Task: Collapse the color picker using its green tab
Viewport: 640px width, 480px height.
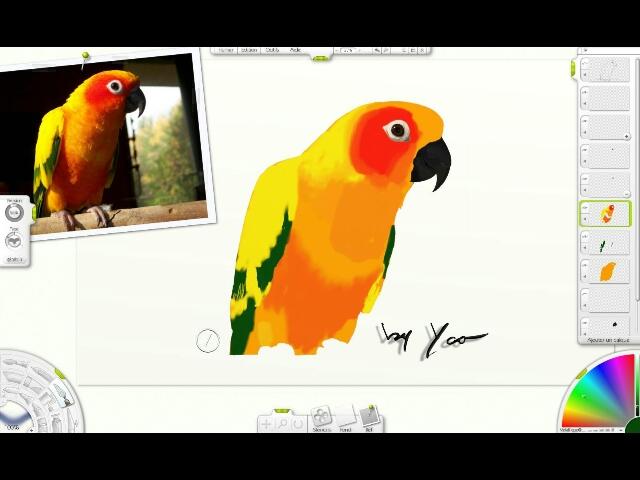Action: (x=581, y=373)
